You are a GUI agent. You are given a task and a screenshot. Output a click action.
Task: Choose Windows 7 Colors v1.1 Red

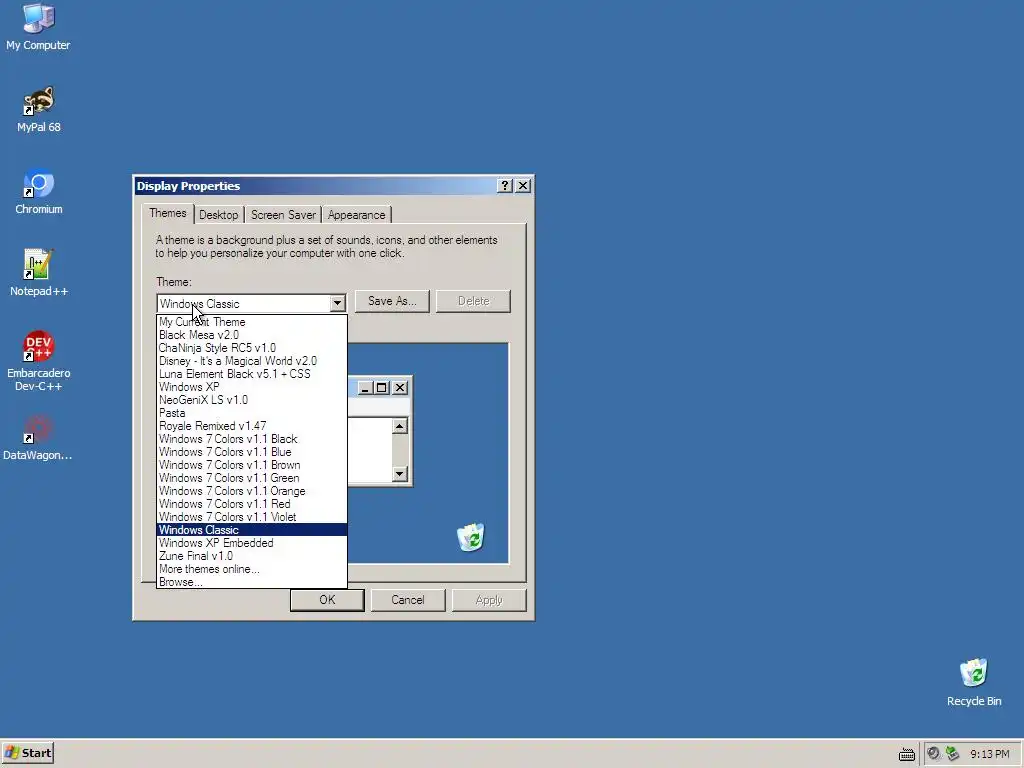252,504
